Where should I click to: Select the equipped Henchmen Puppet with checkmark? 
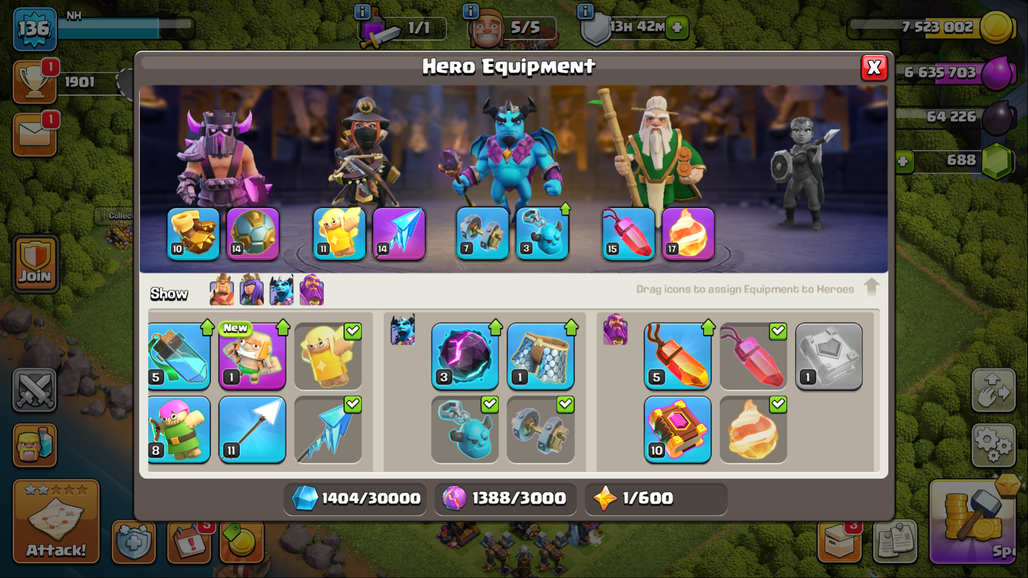[x=464, y=430]
